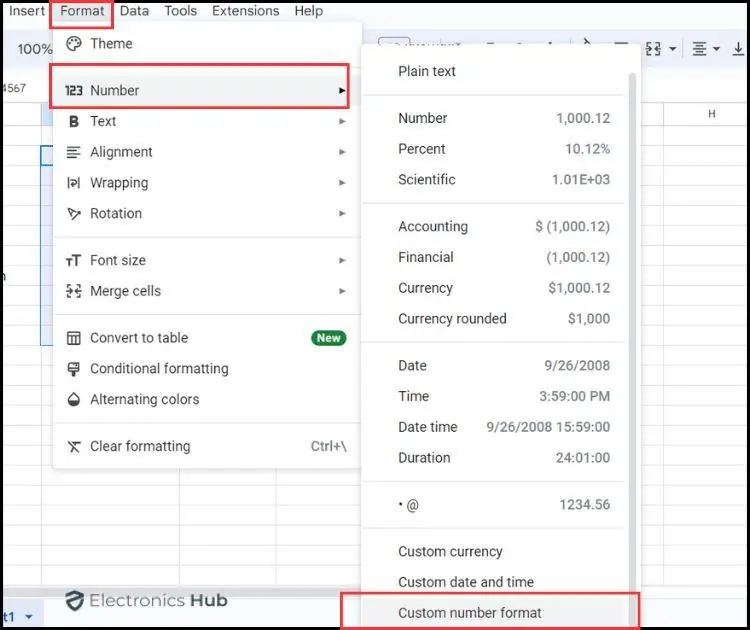Open the horizontal align dropdown arrow
This screenshot has height=630, width=750.
click(716, 49)
